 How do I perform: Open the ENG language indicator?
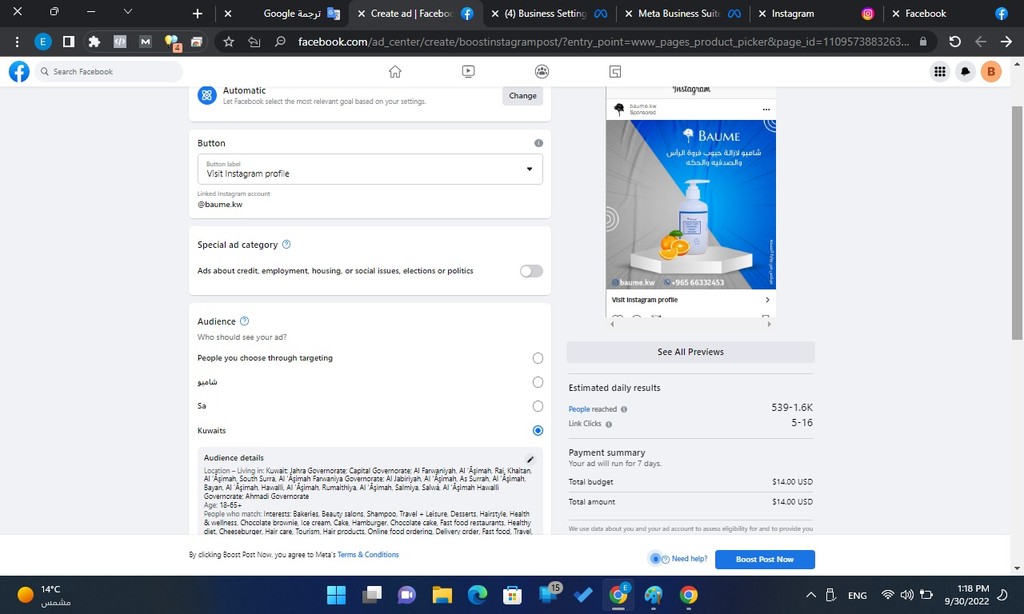tap(857, 595)
